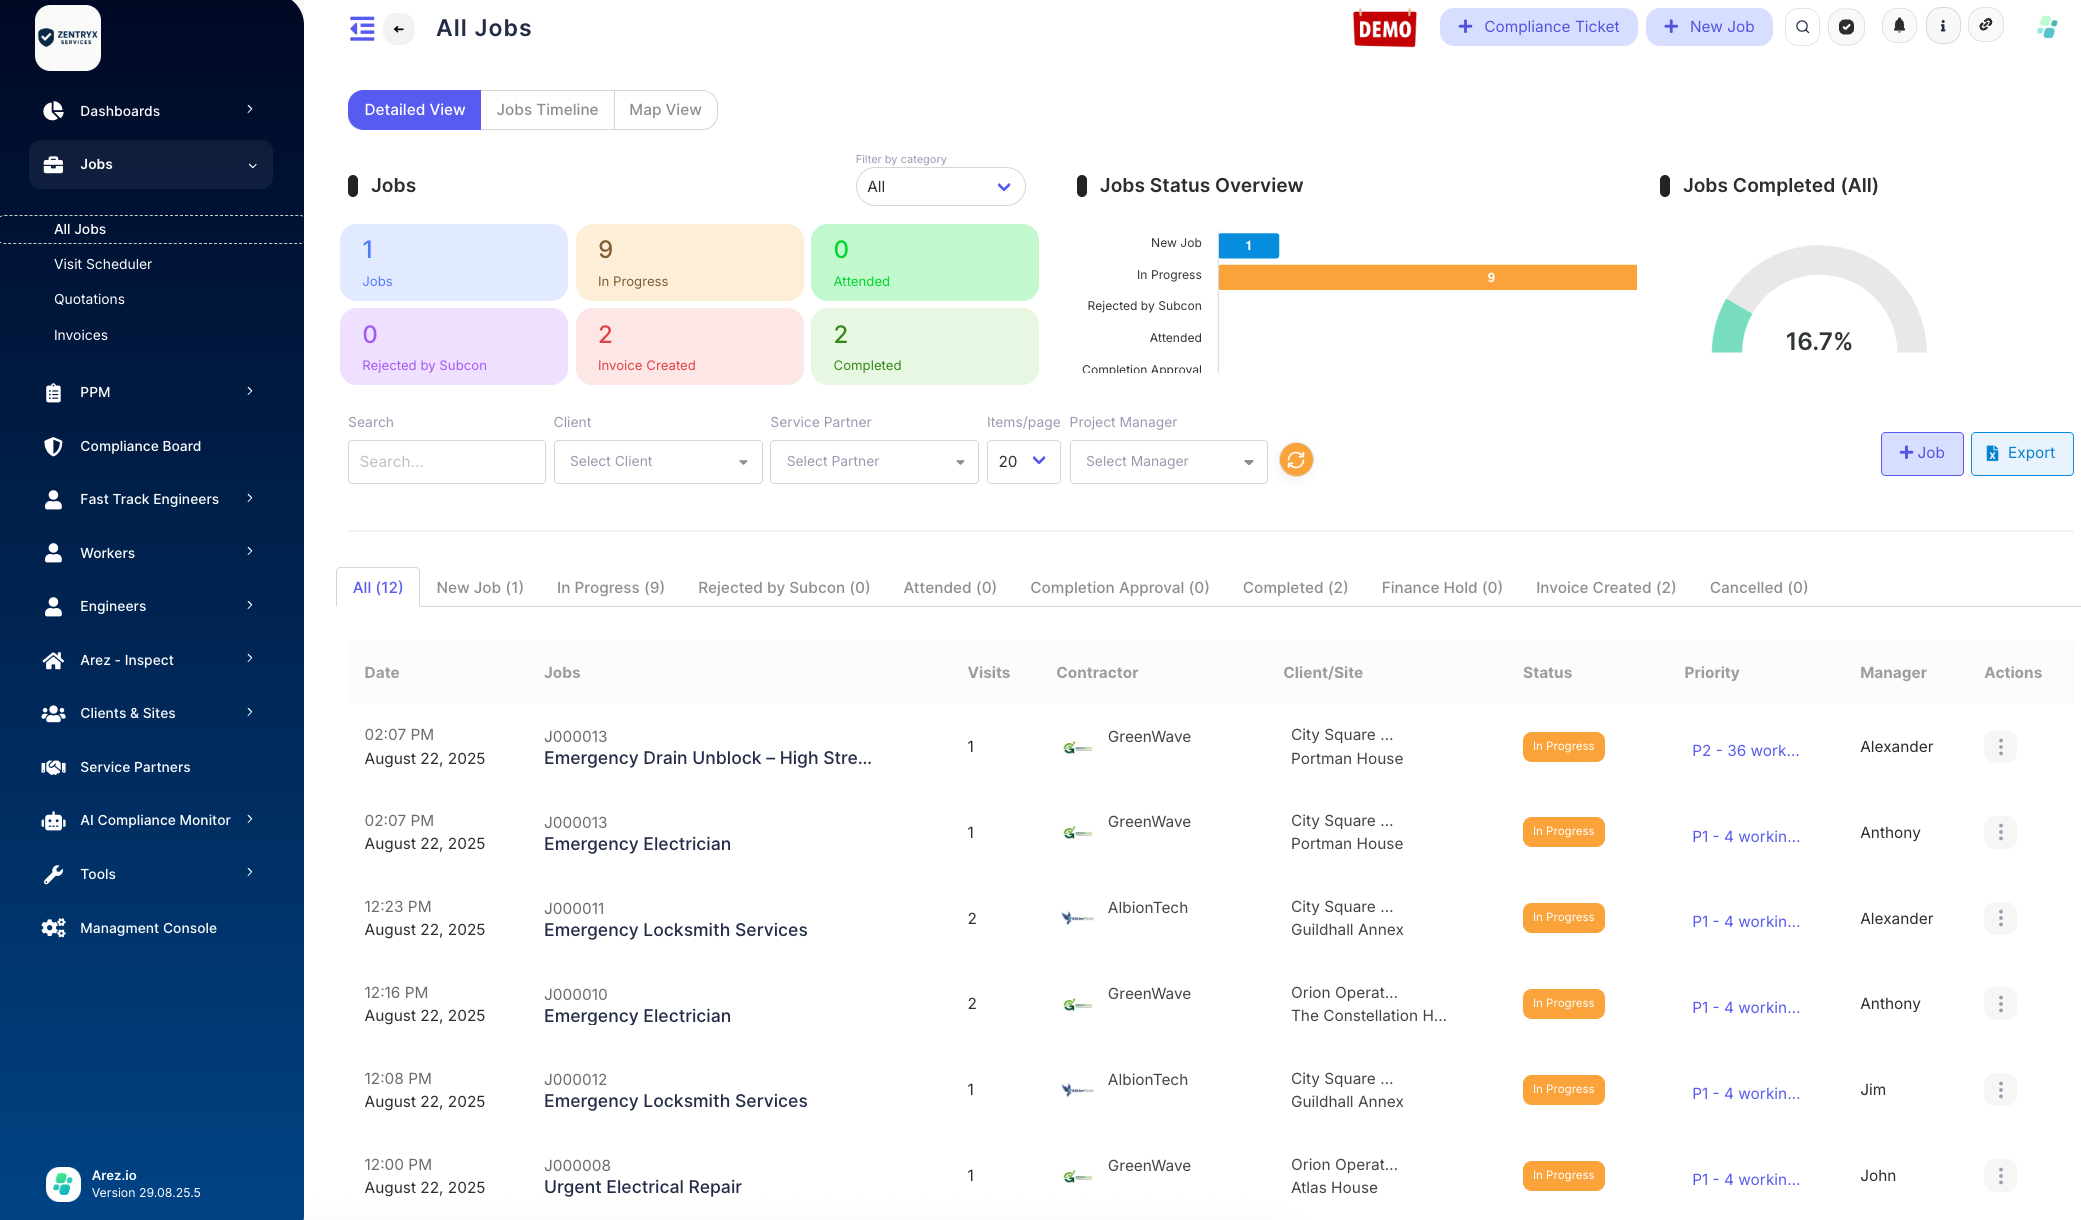Open the actions menu for Urgent Electrical Repair
The image size is (2081, 1220).
tap(2000, 1176)
